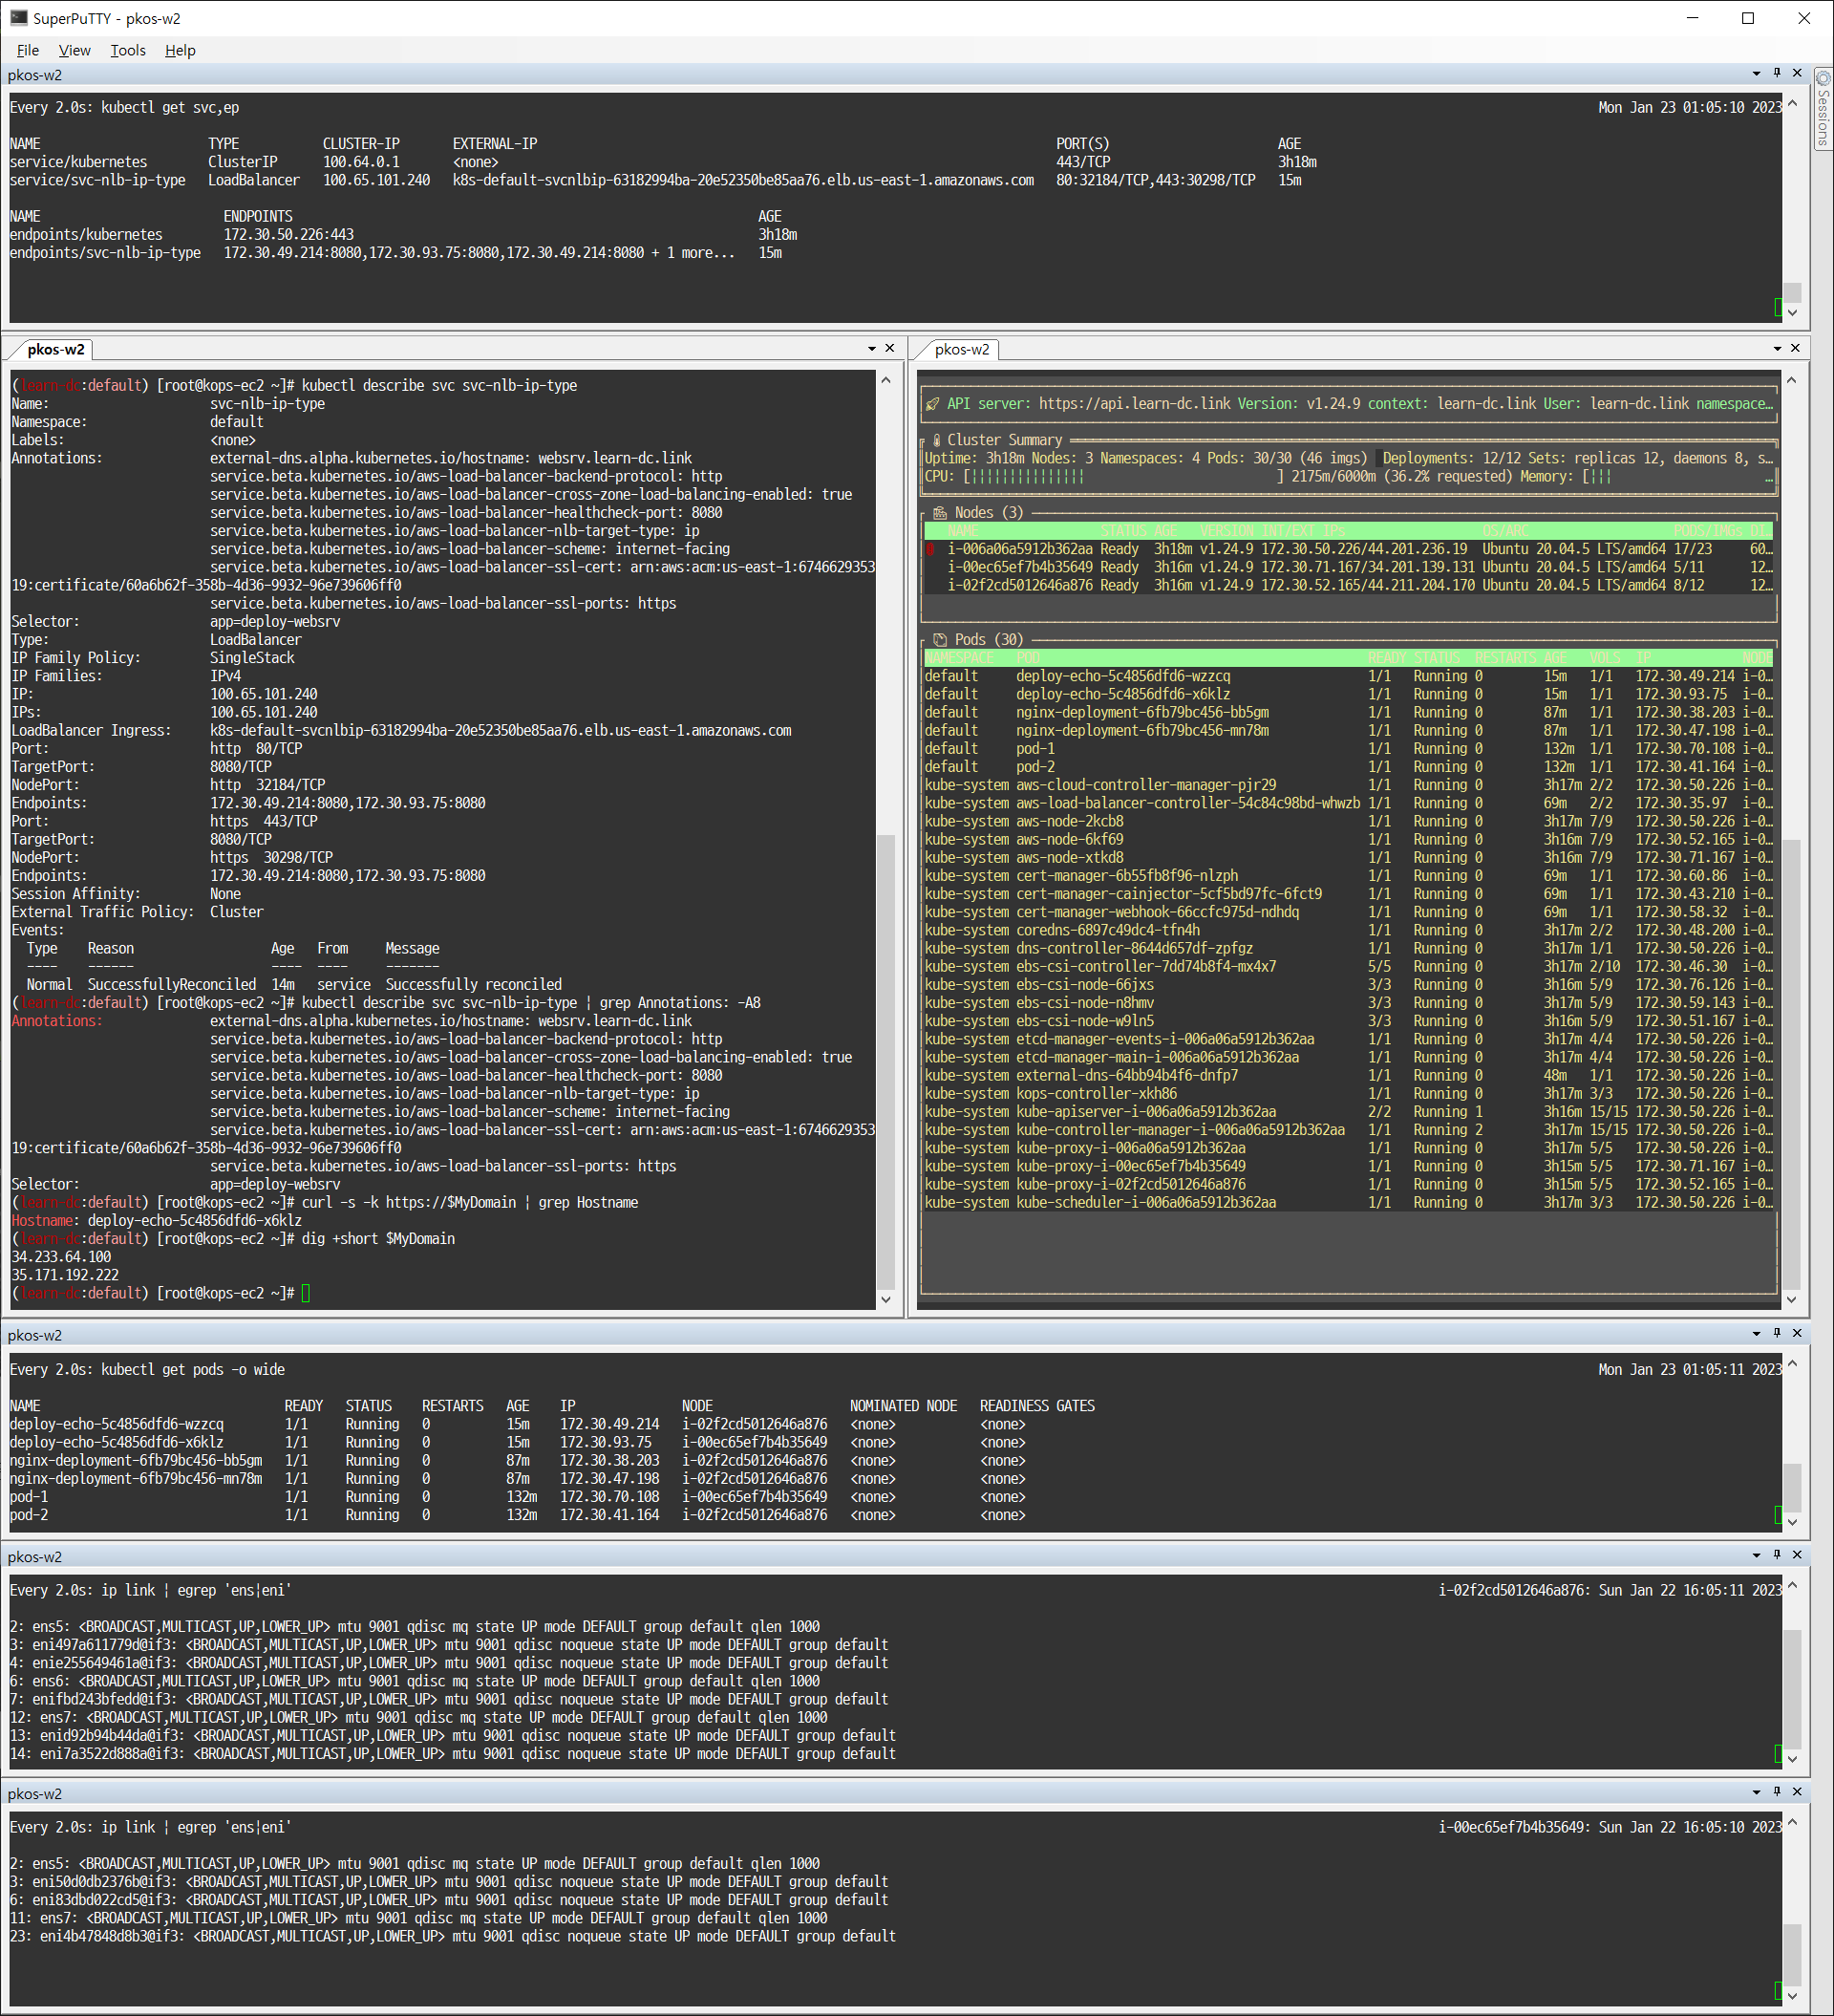
Task: Open the View menu
Action: pos(74,50)
